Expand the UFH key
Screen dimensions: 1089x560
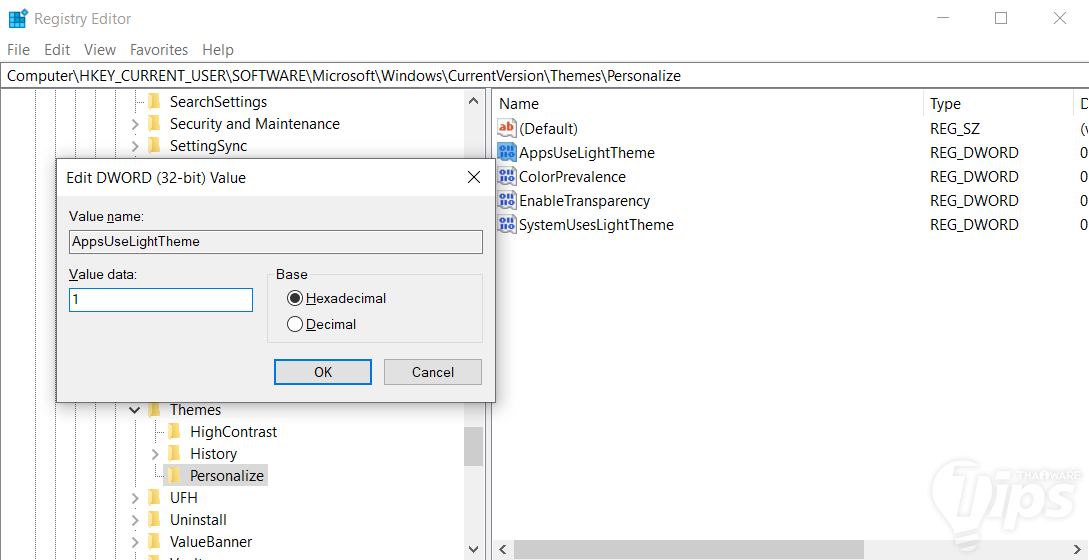pos(135,498)
